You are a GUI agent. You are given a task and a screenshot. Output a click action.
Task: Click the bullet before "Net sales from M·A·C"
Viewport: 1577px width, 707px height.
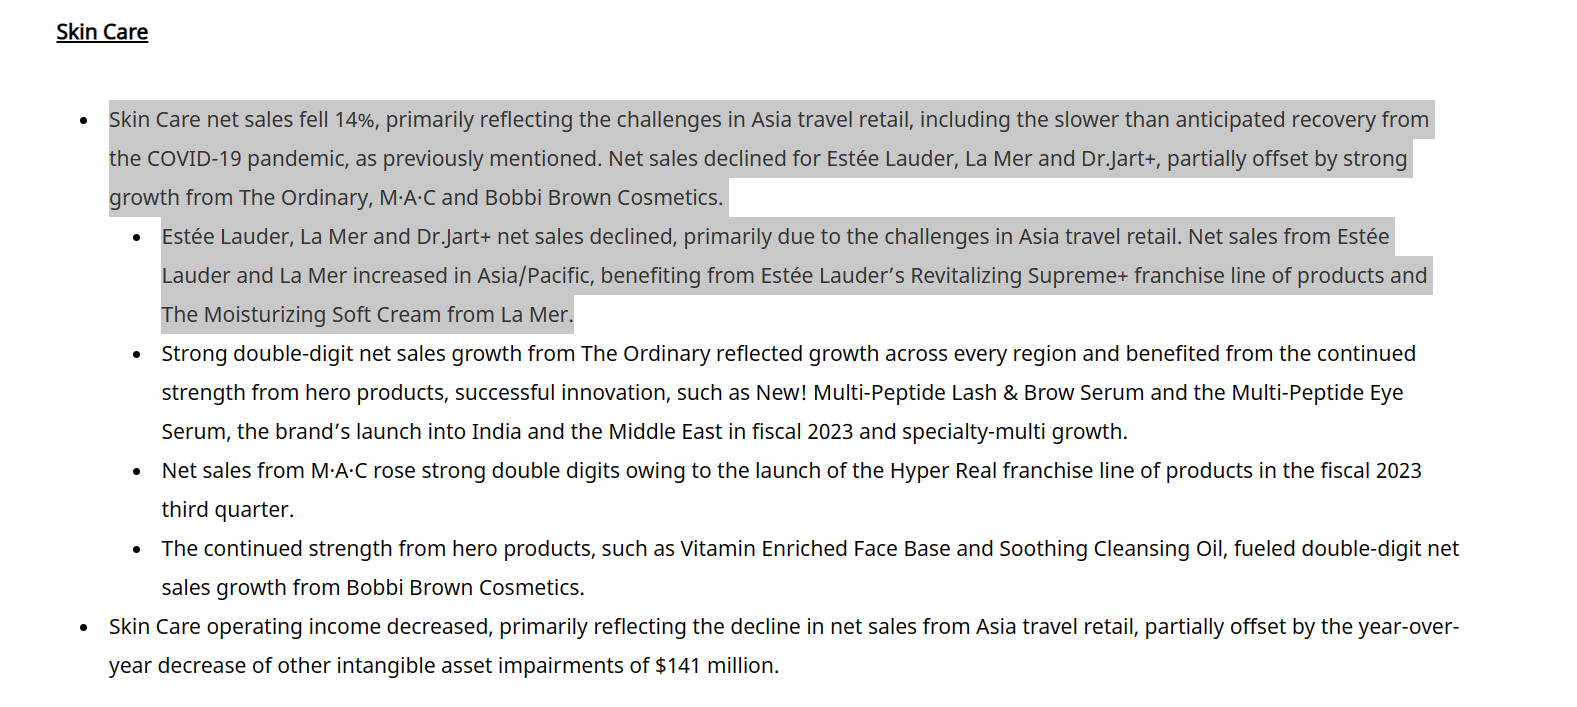(137, 472)
